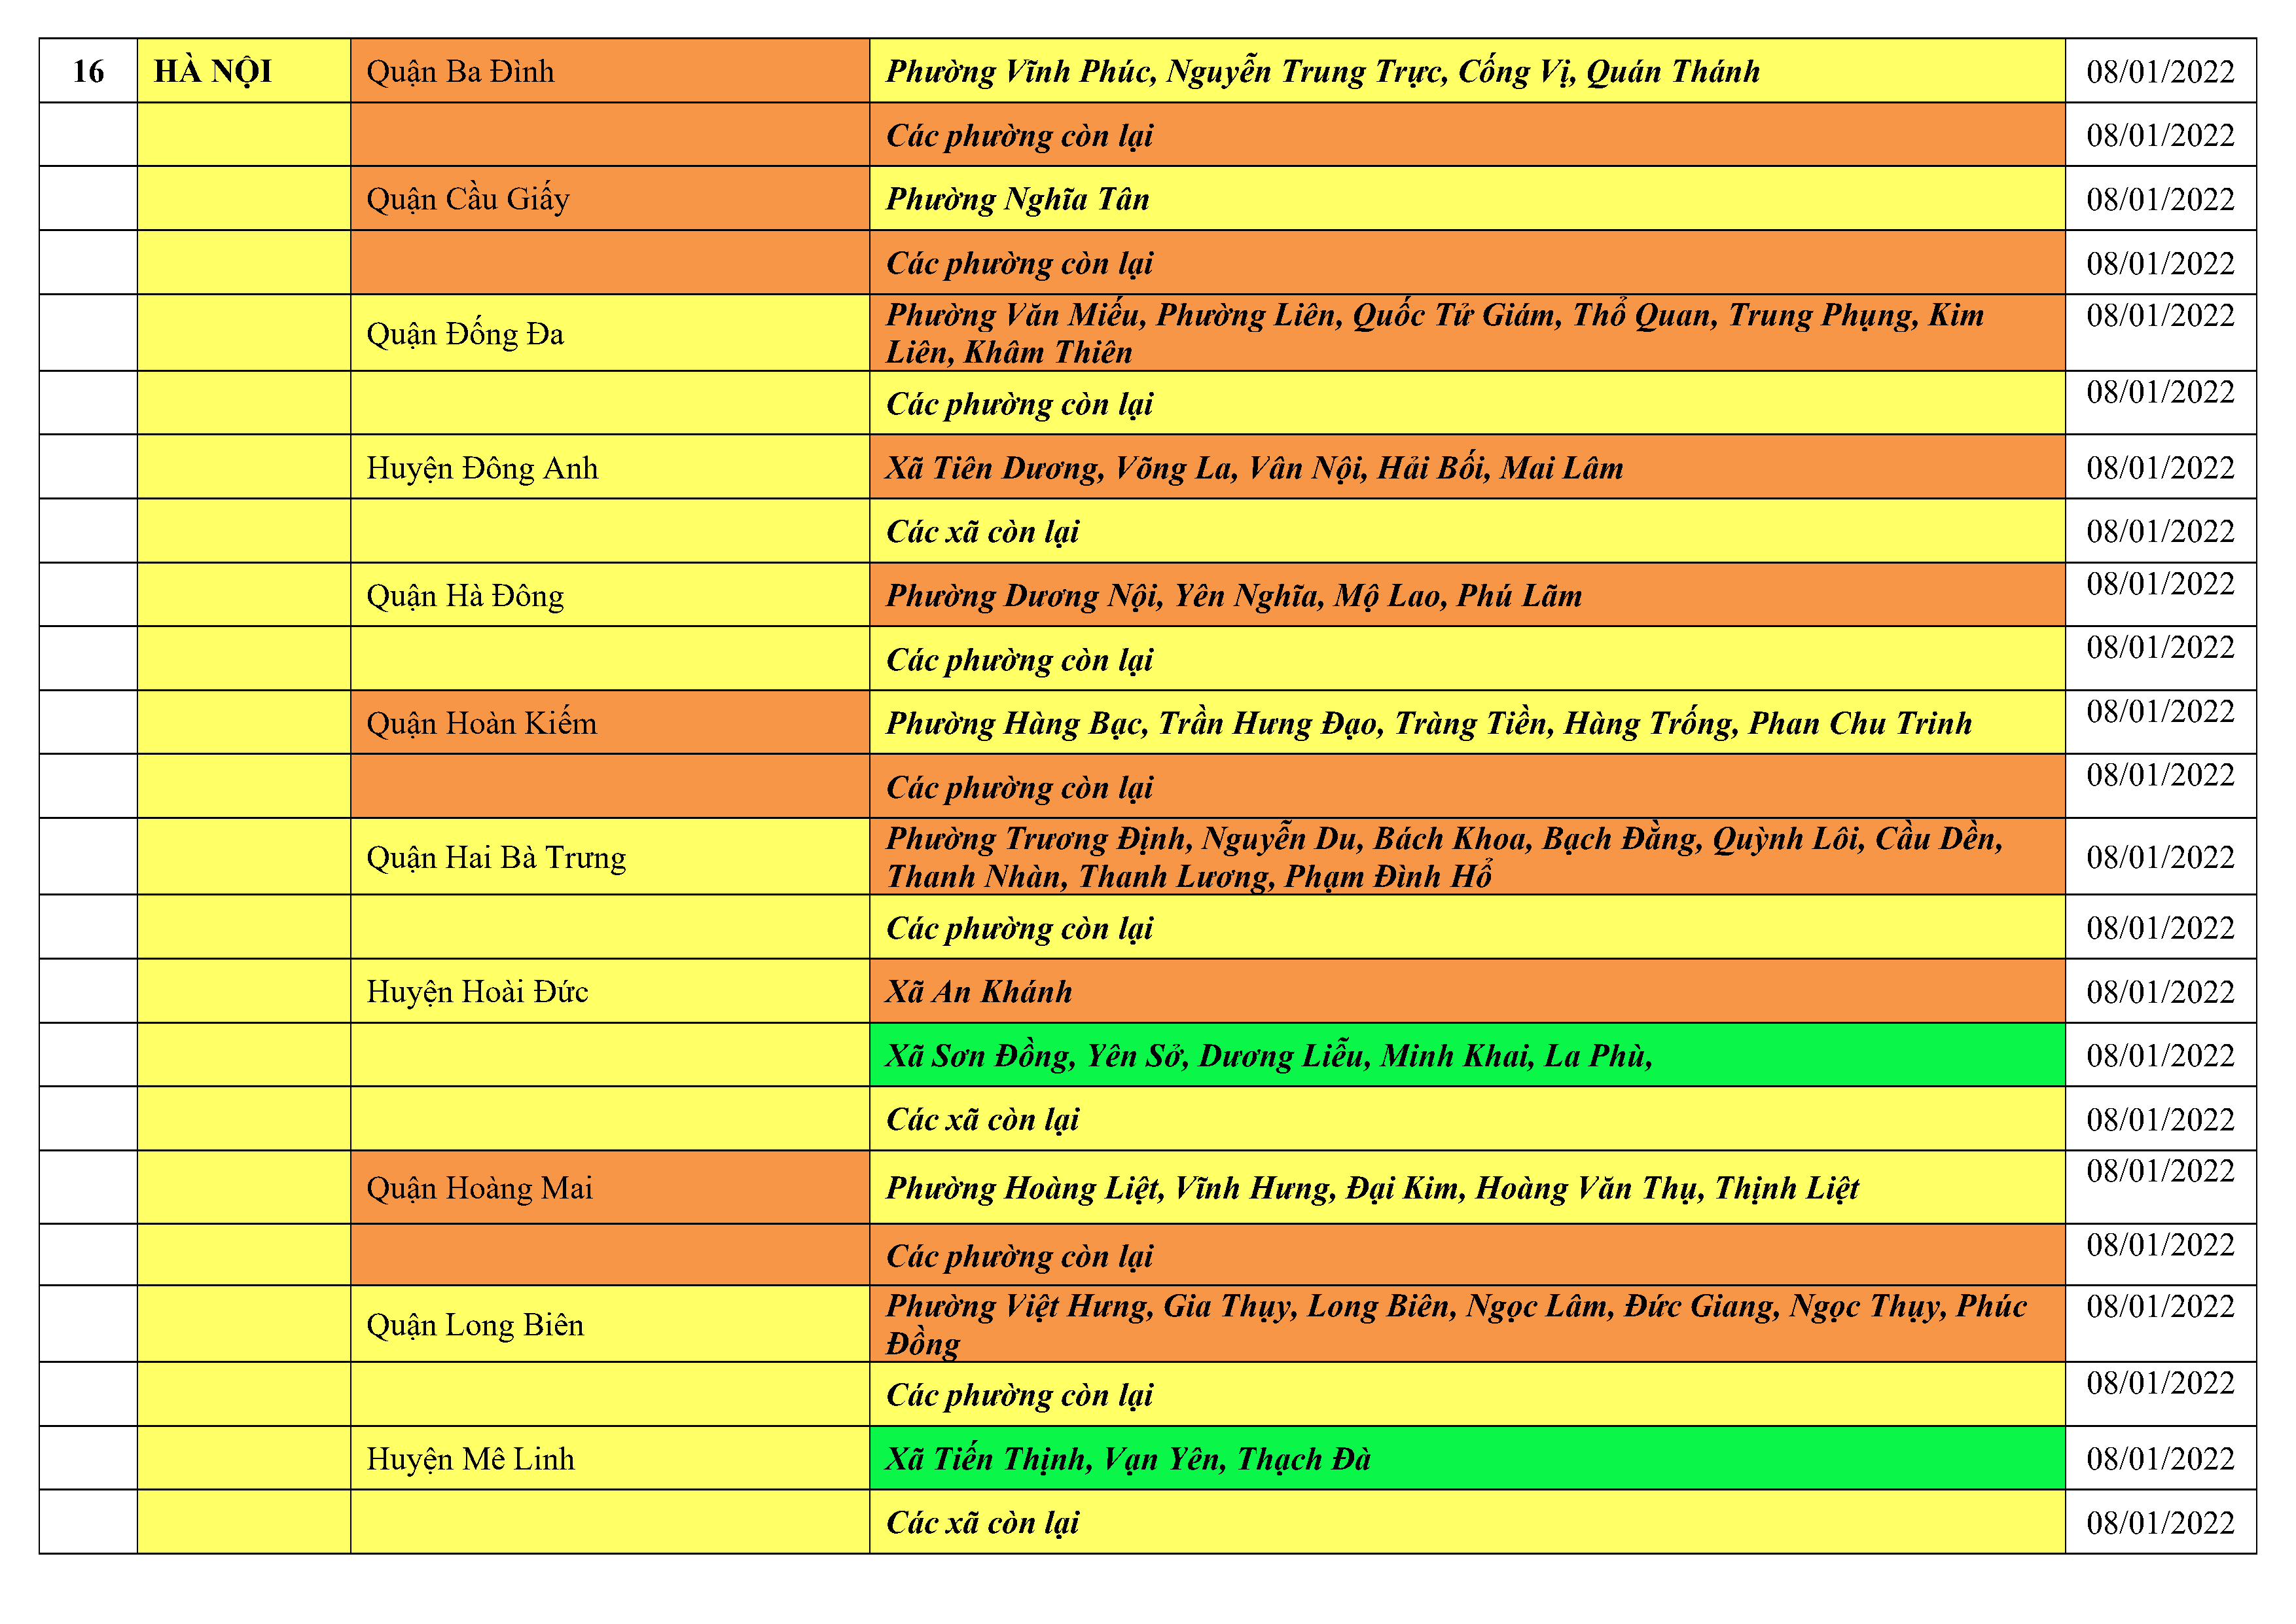Click date 08/01/2022 in Ba Đình row

coord(2160,71)
